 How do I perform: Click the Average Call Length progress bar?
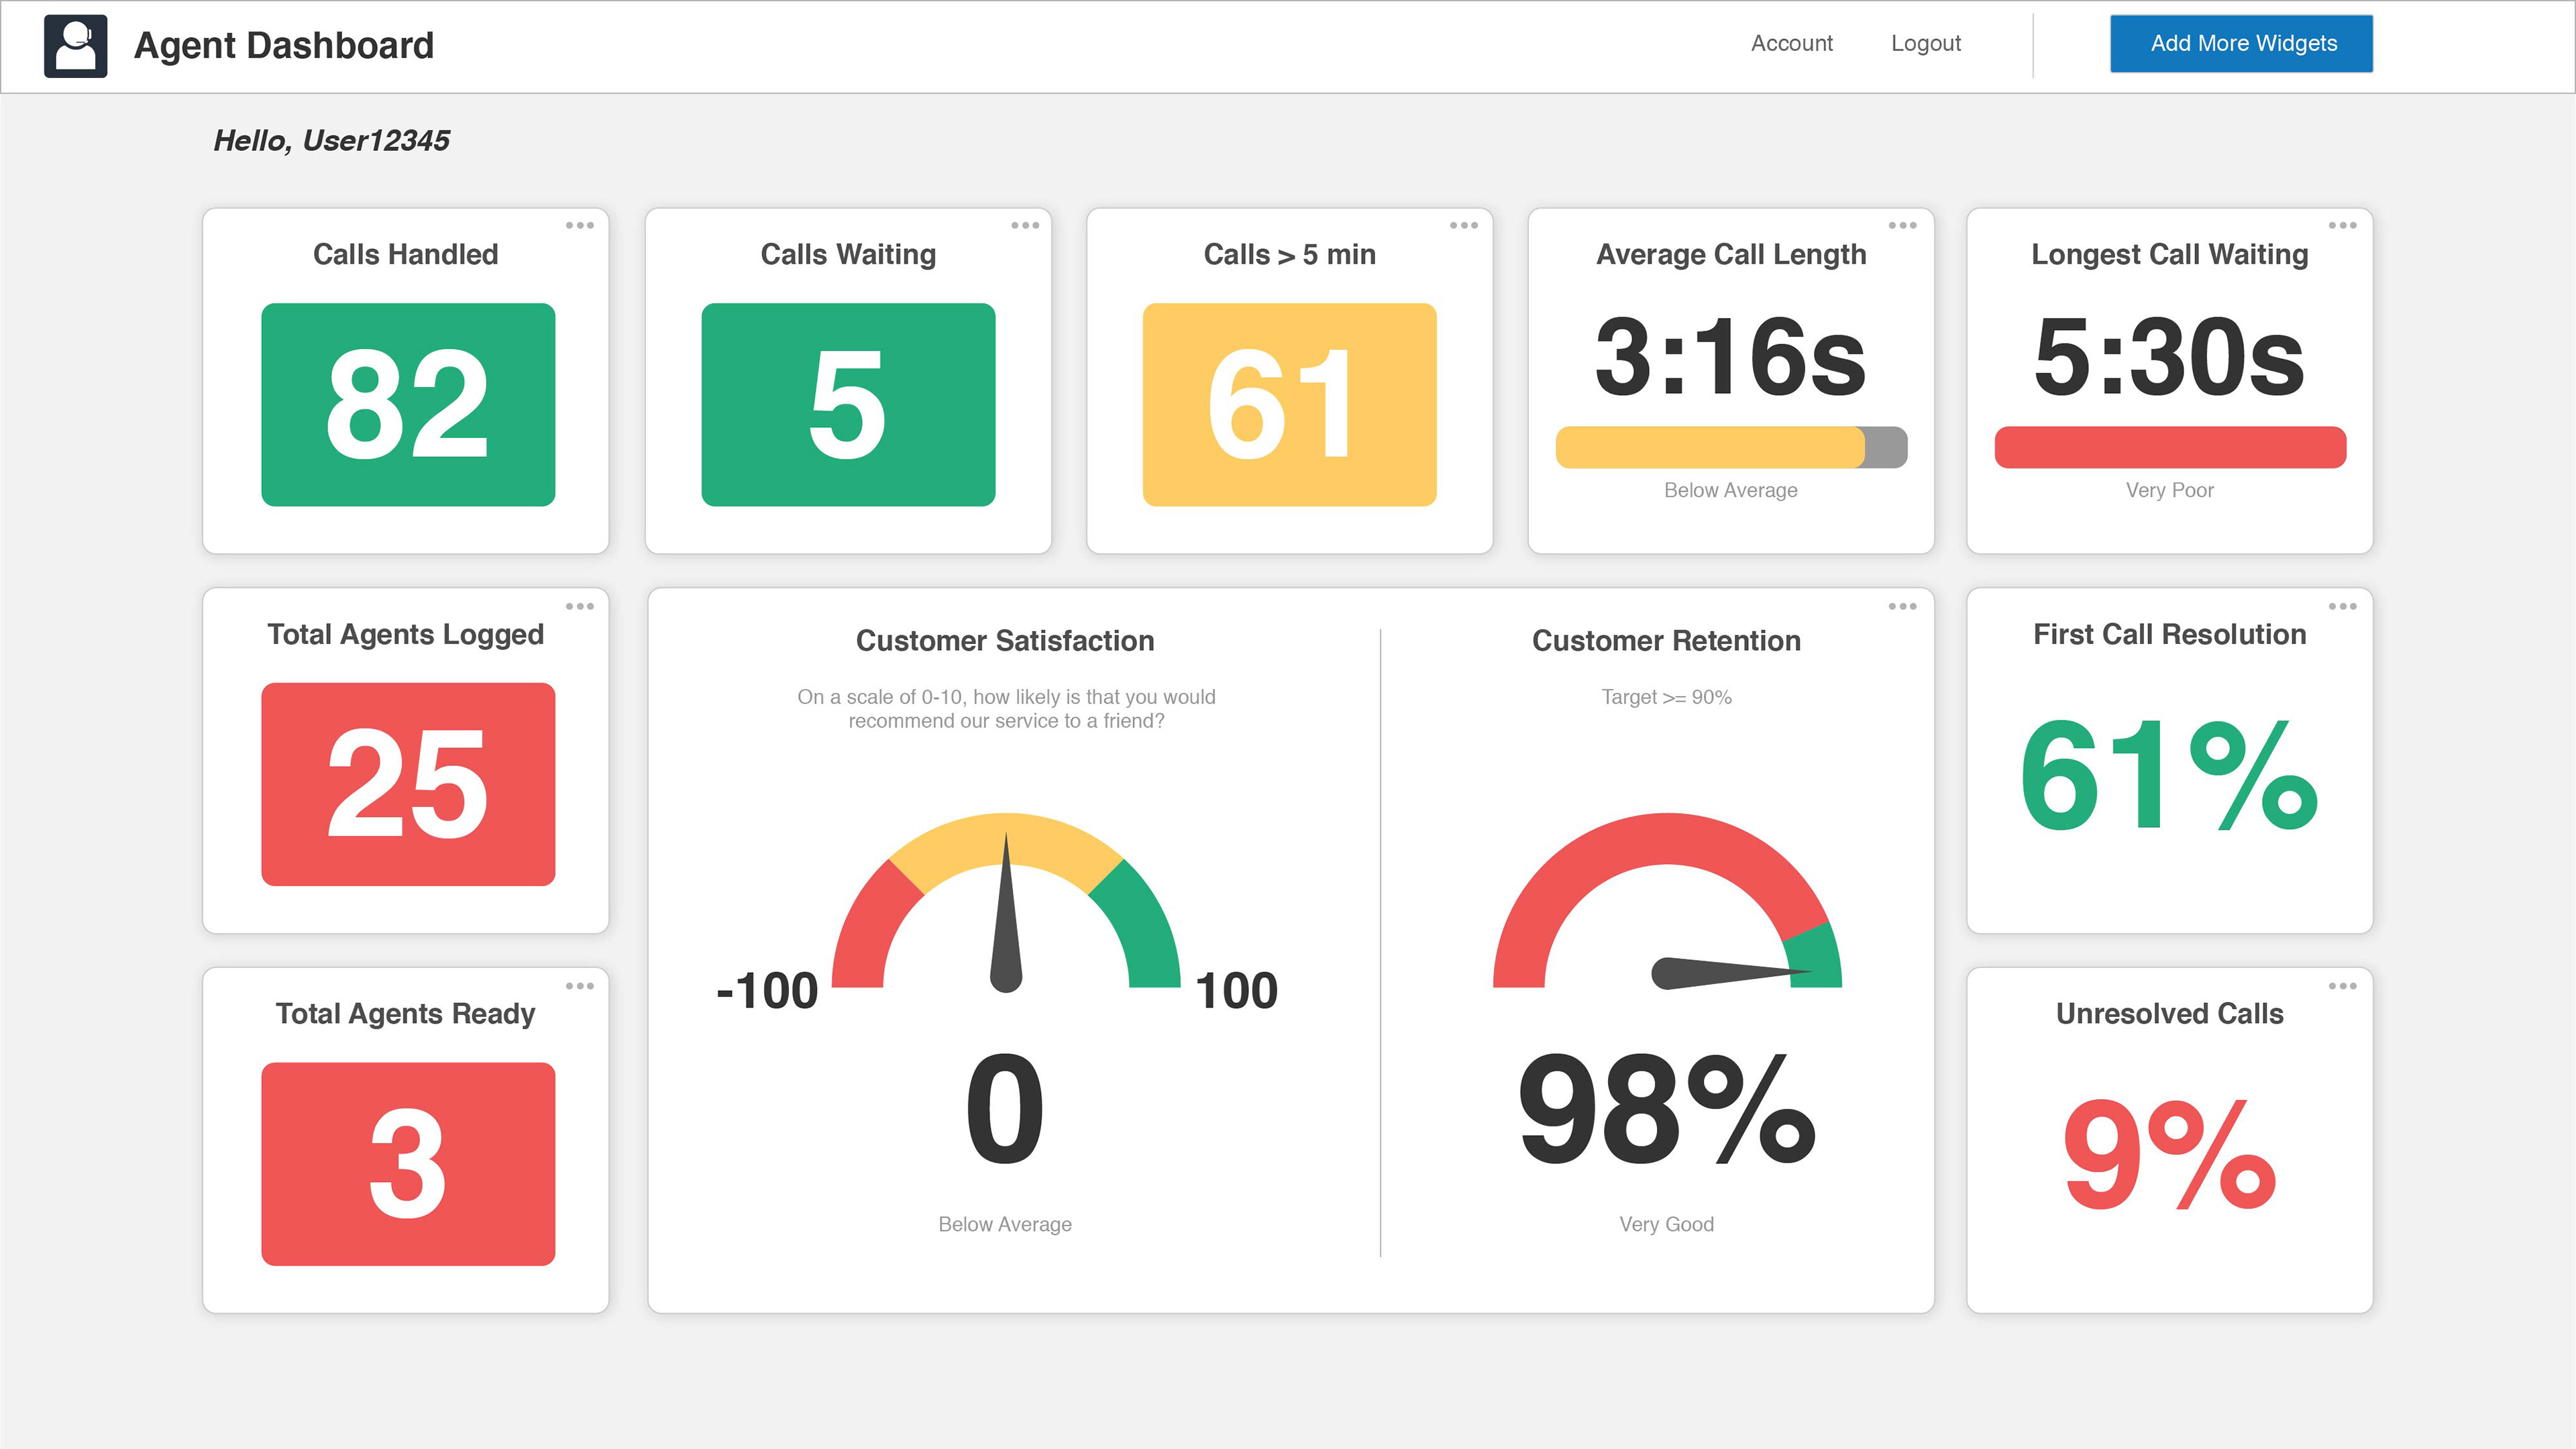tap(1731, 447)
